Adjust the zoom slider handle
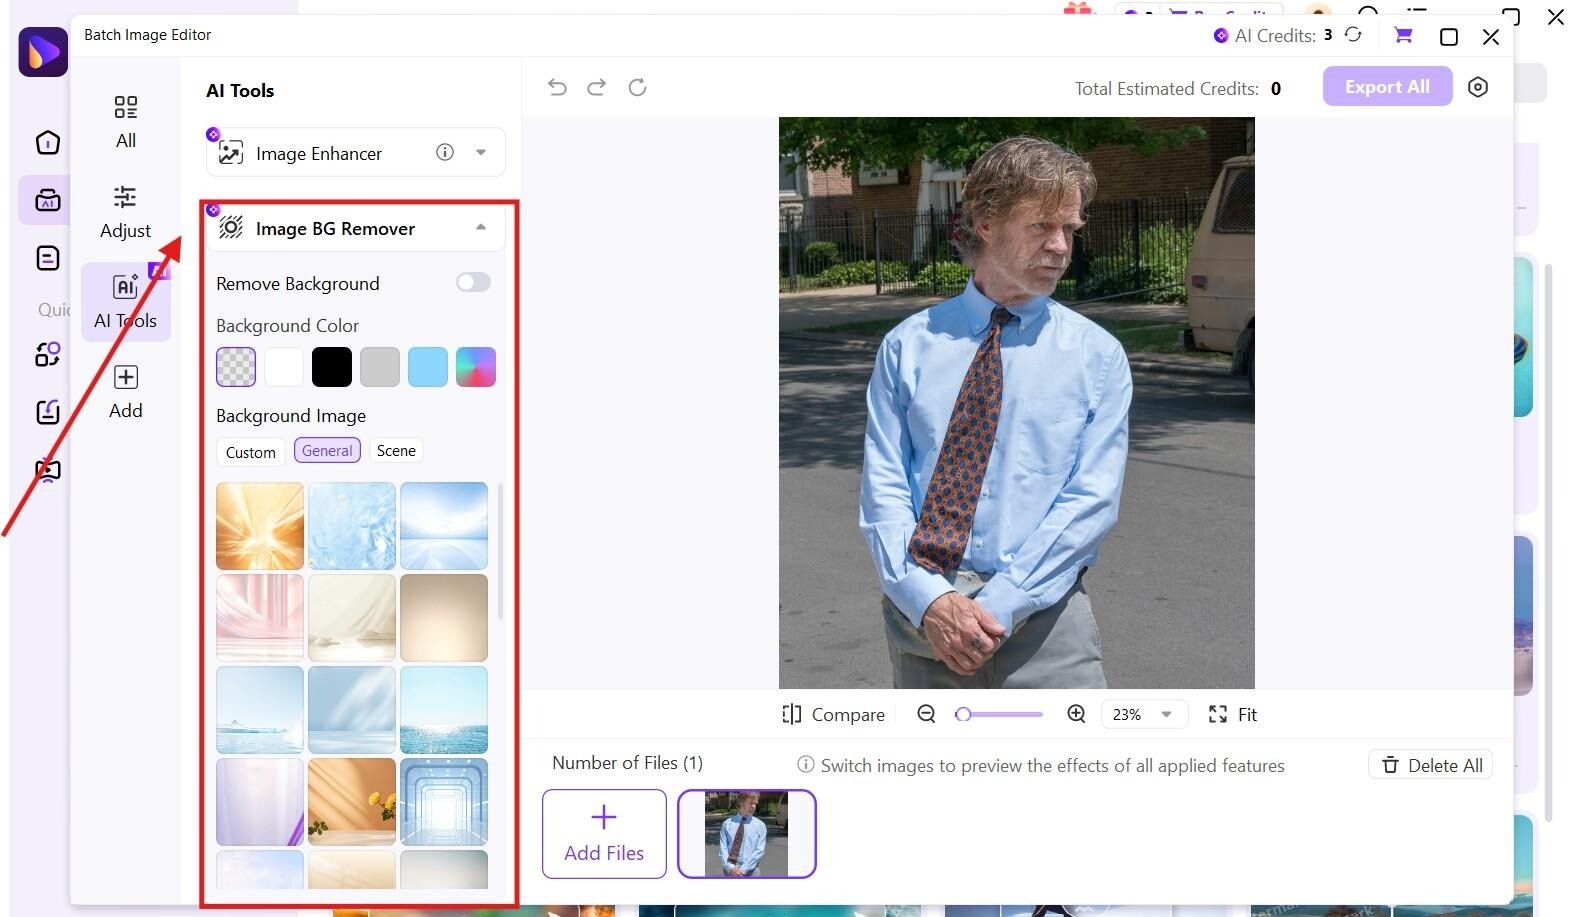1576x917 pixels. click(x=963, y=714)
